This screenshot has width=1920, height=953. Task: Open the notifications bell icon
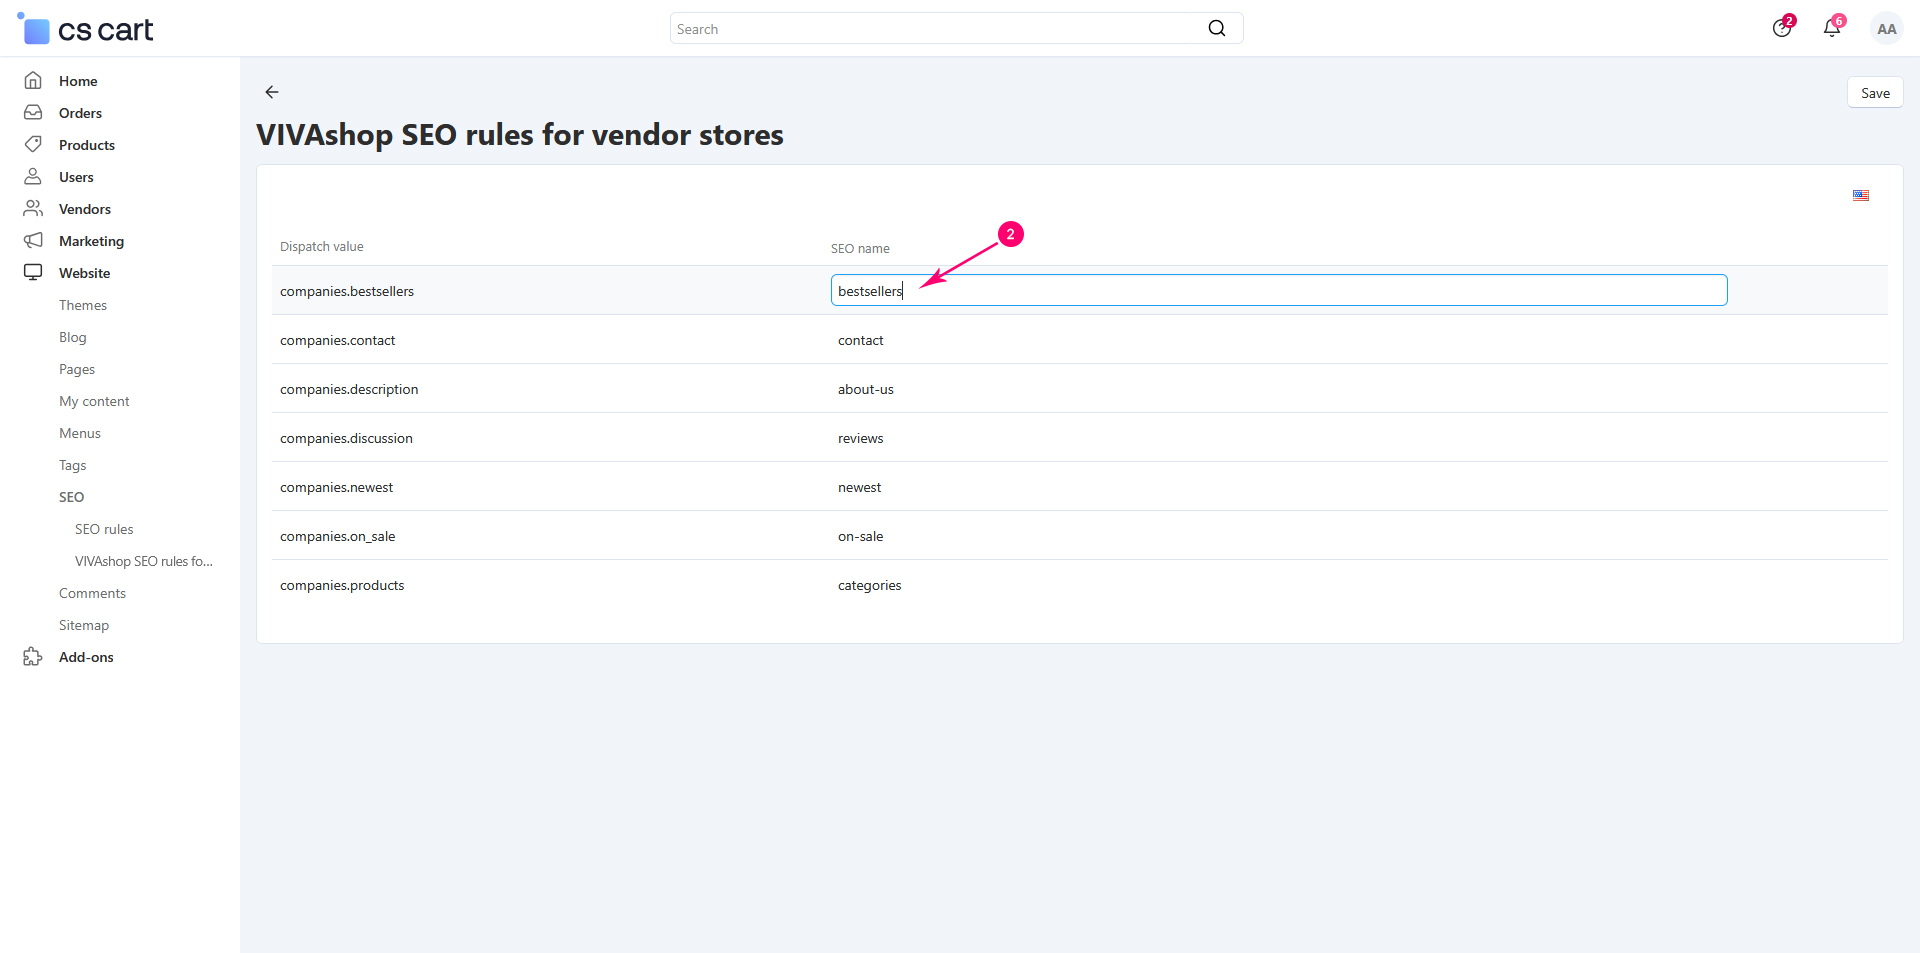pos(1831,29)
